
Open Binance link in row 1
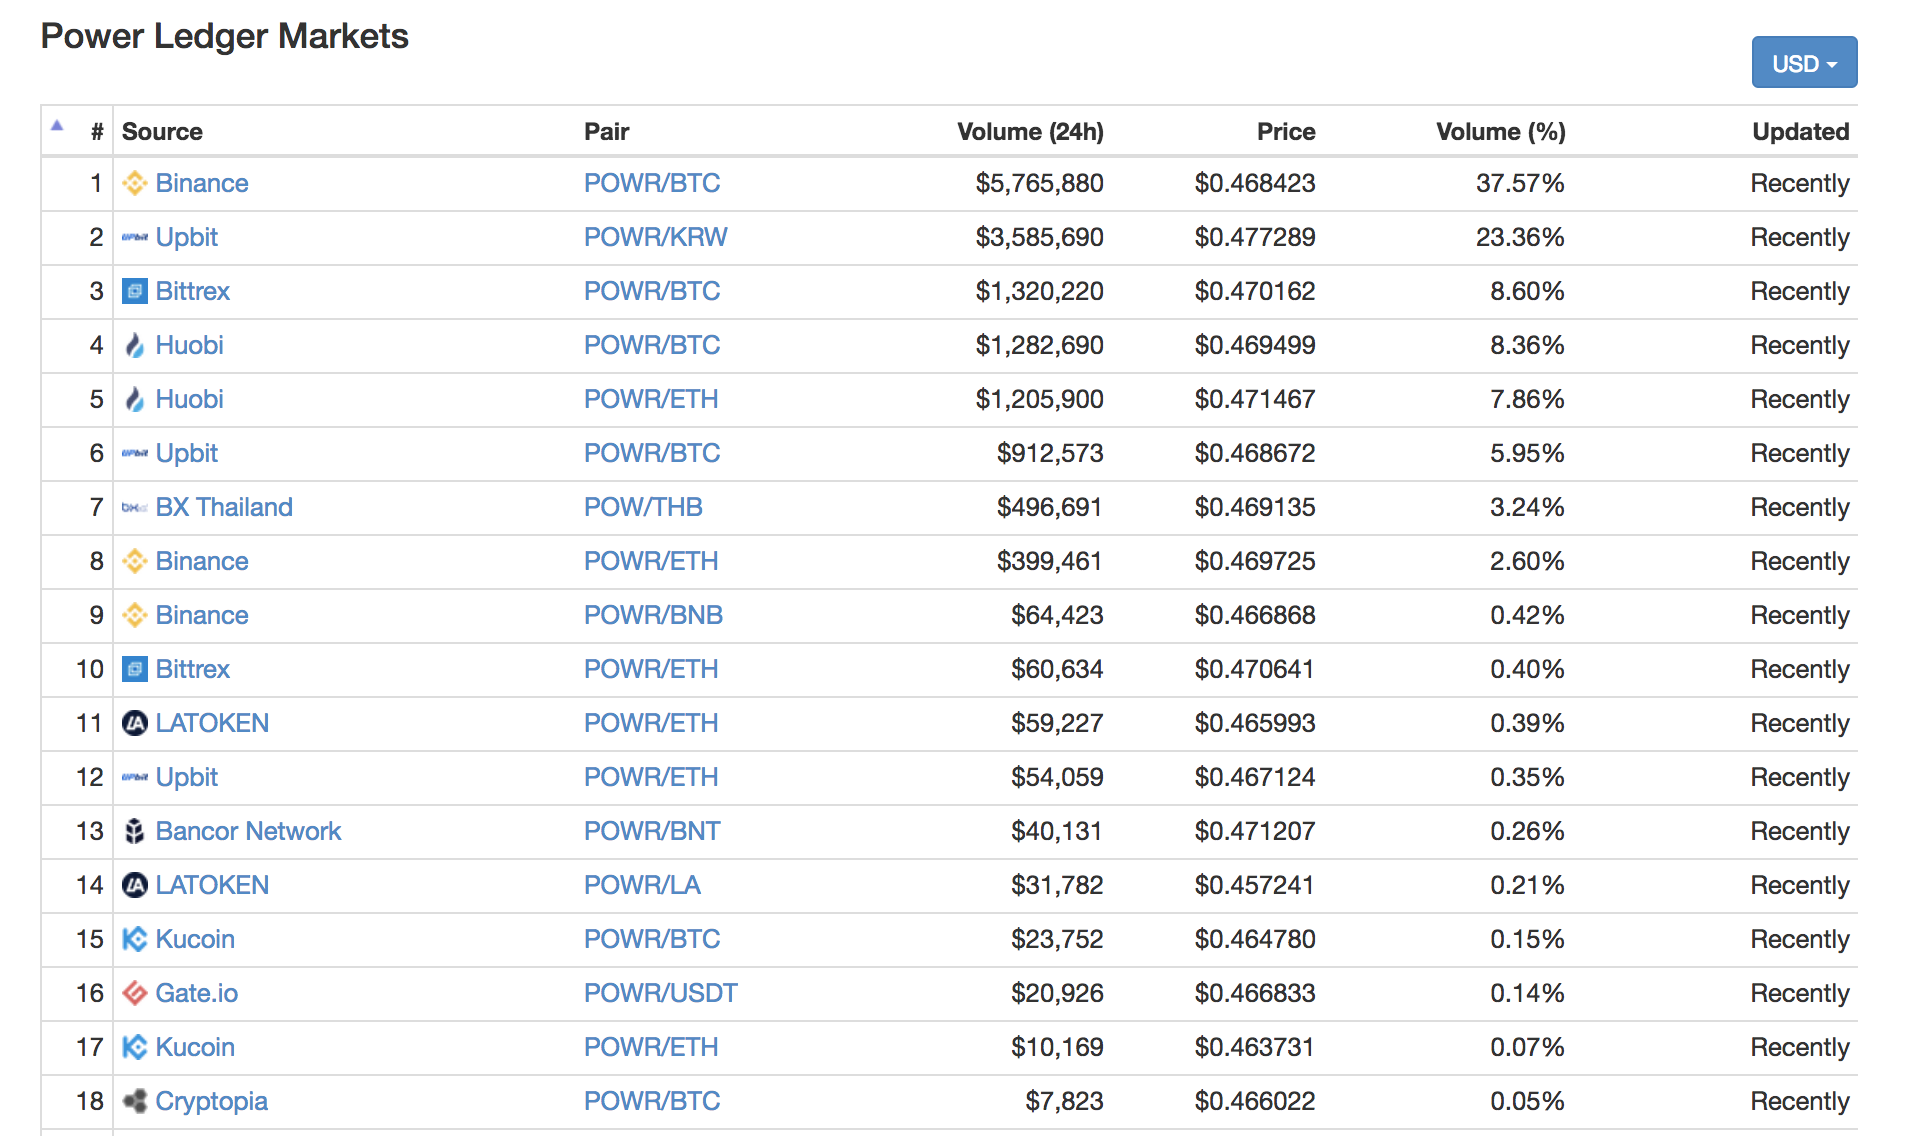pyautogui.click(x=202, y=183)
